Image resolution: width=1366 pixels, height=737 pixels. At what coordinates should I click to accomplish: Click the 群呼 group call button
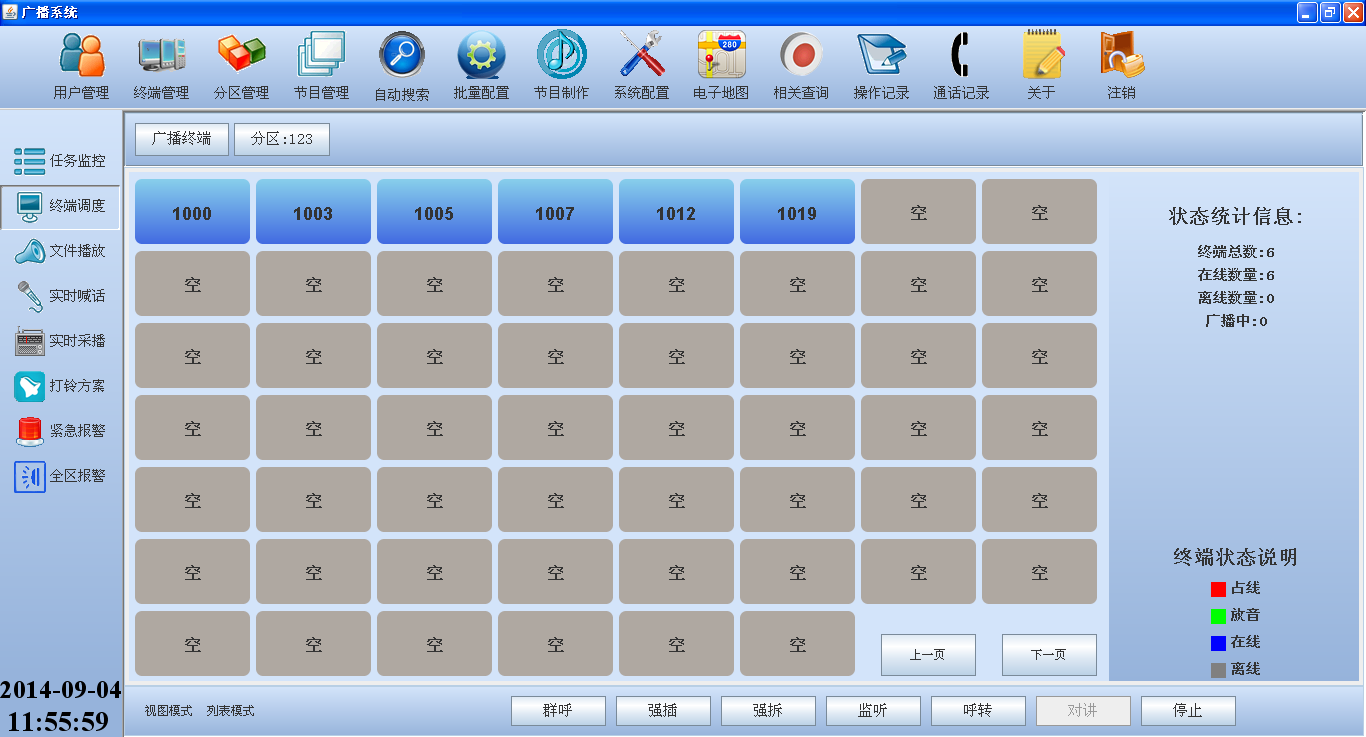click(x=558, y=711)
